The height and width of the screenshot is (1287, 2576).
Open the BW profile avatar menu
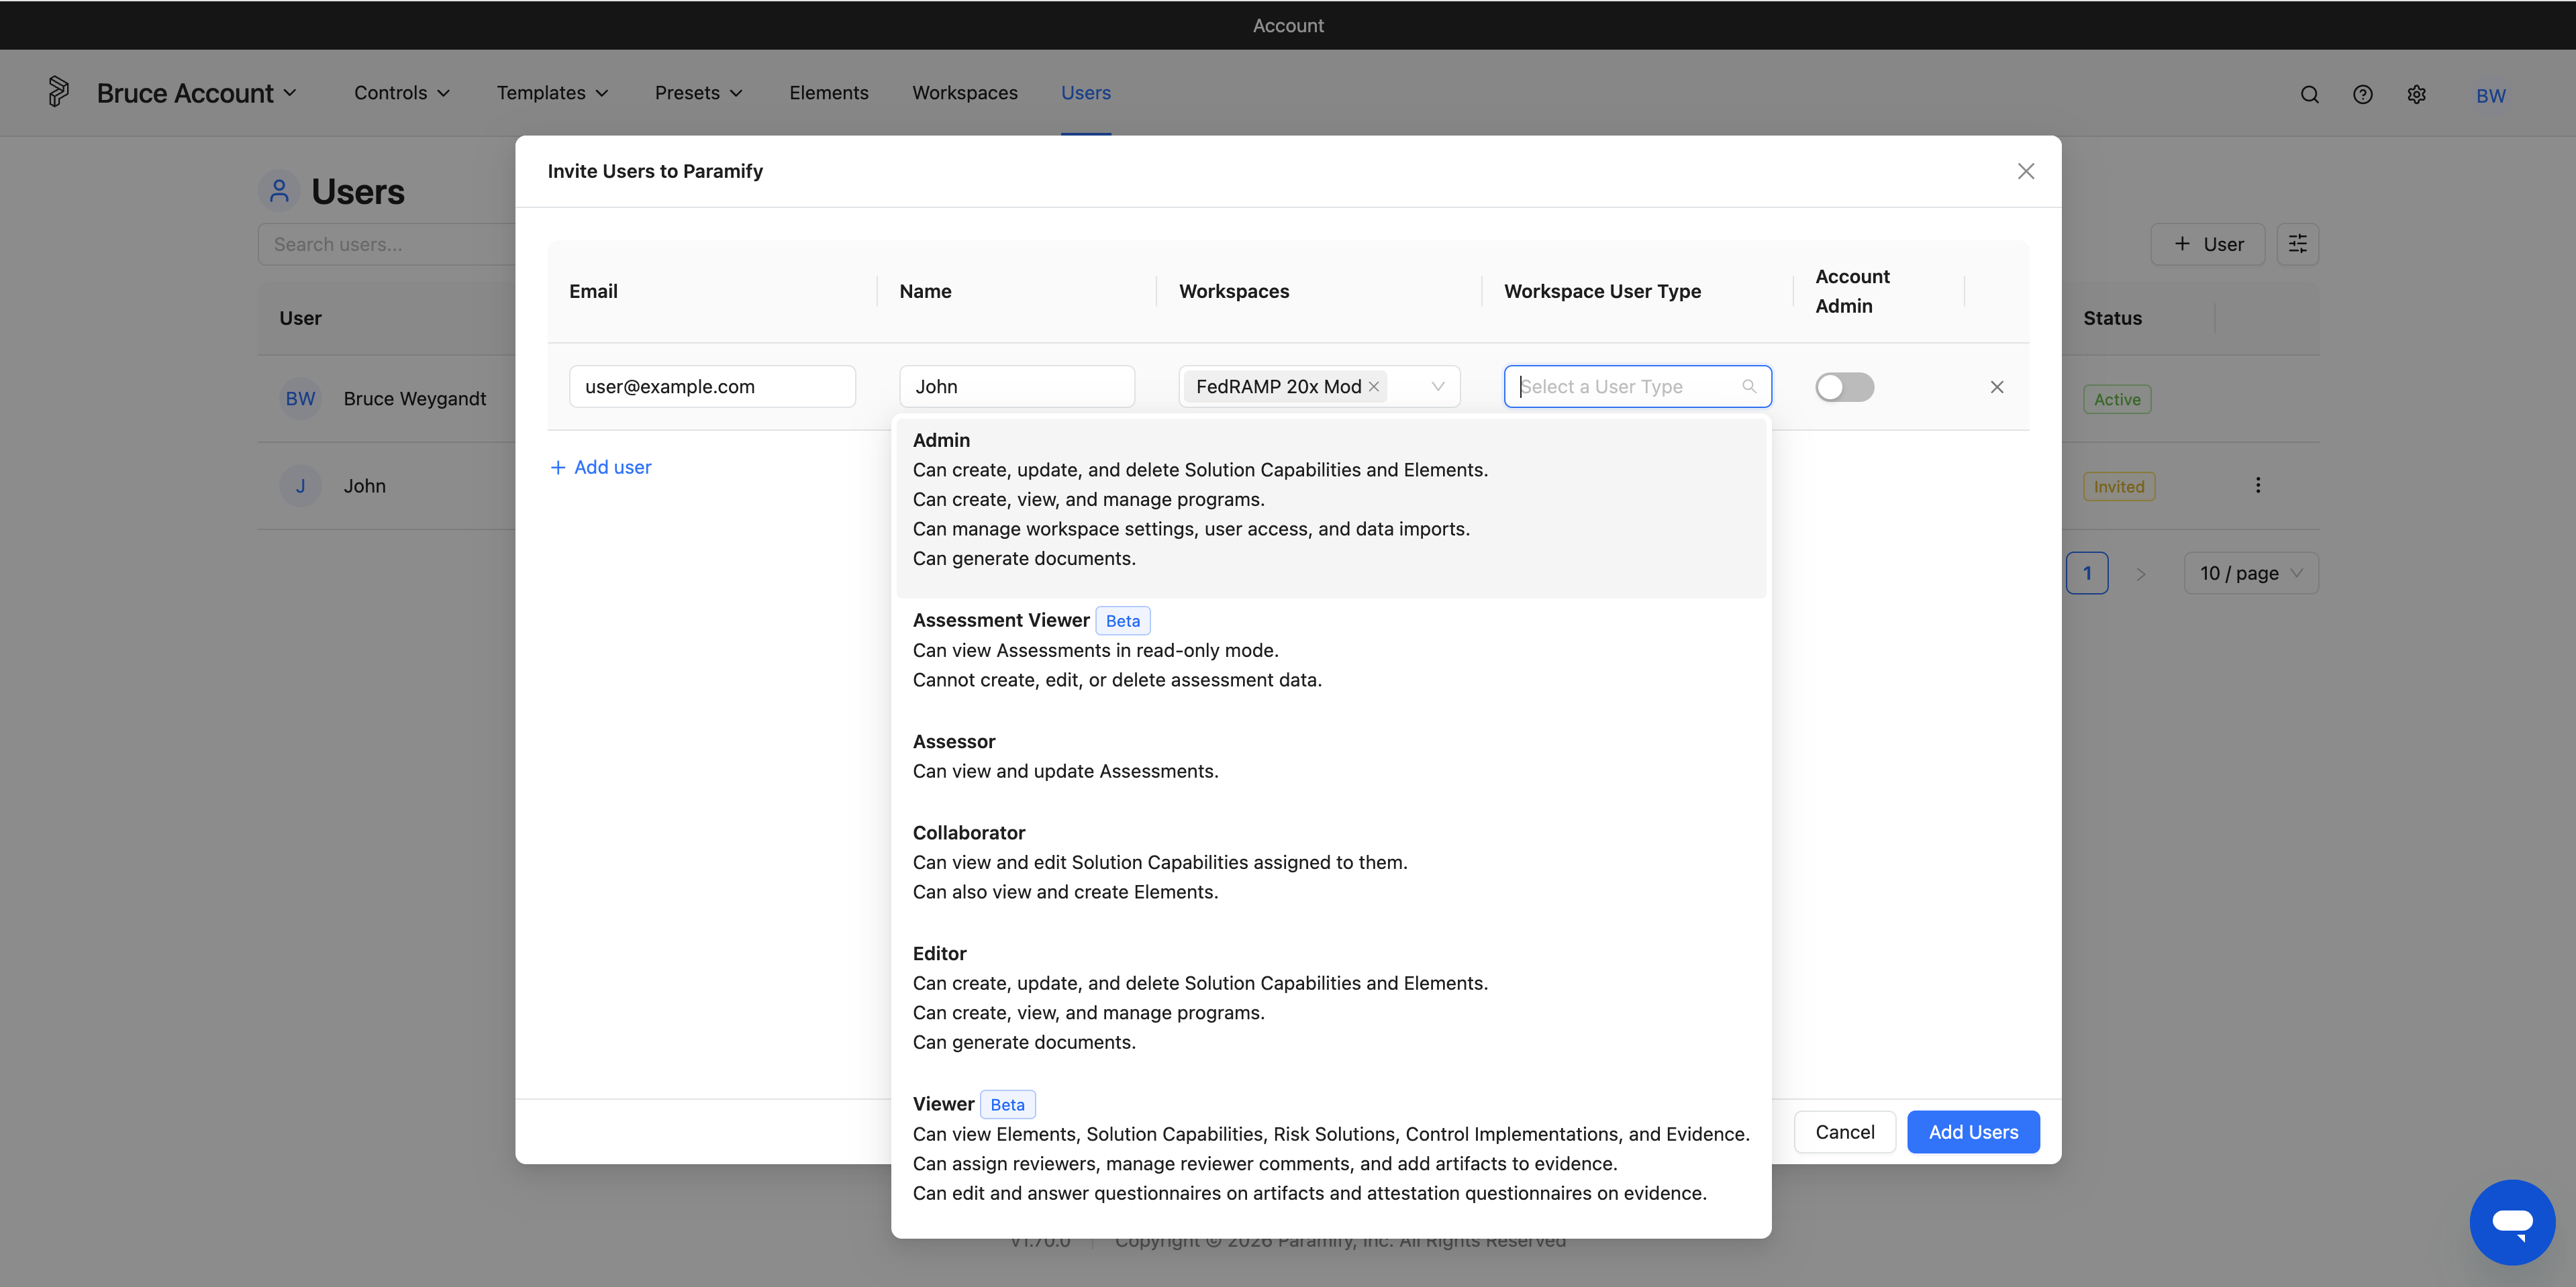pyautogui.click(x=2490, y=96)
